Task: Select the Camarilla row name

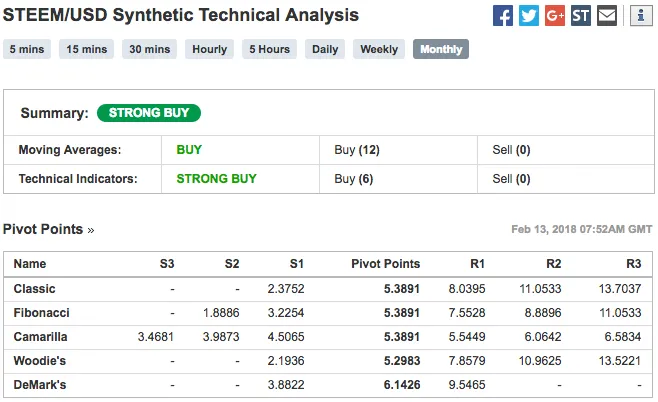Action: [40, 337]
